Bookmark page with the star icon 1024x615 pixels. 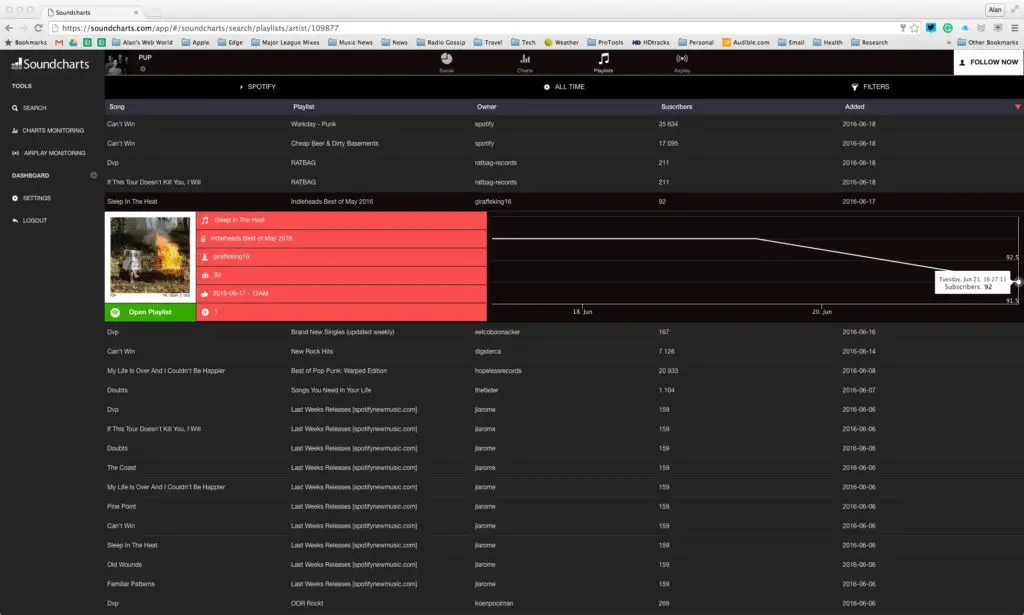coord(914,28)
